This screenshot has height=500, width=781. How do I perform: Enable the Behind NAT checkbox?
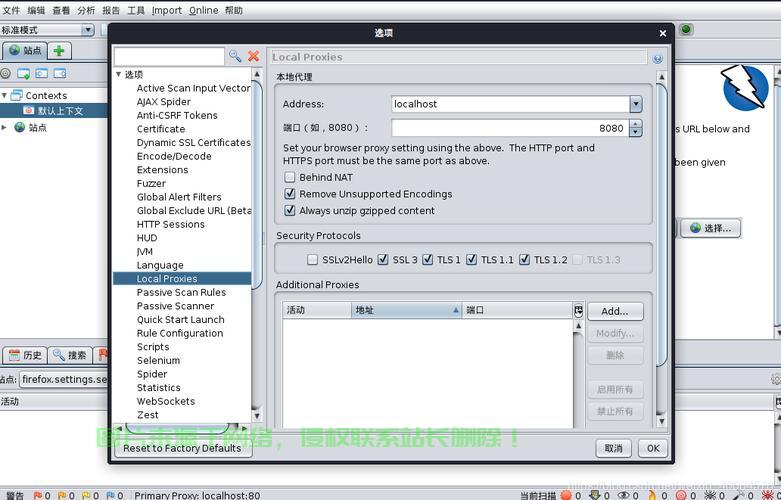click(x=289, y=177)
